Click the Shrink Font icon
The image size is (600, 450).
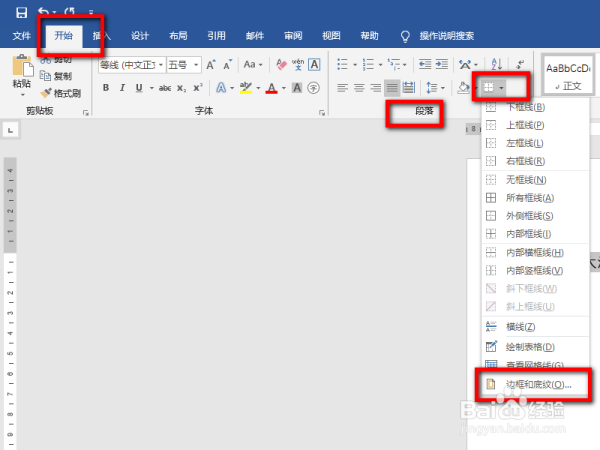click(228, 65)
